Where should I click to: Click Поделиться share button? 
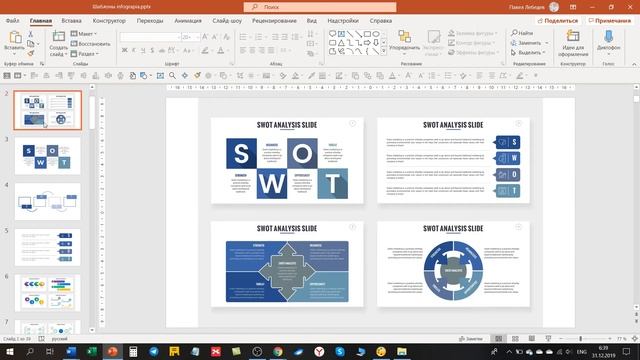(558, 20)
